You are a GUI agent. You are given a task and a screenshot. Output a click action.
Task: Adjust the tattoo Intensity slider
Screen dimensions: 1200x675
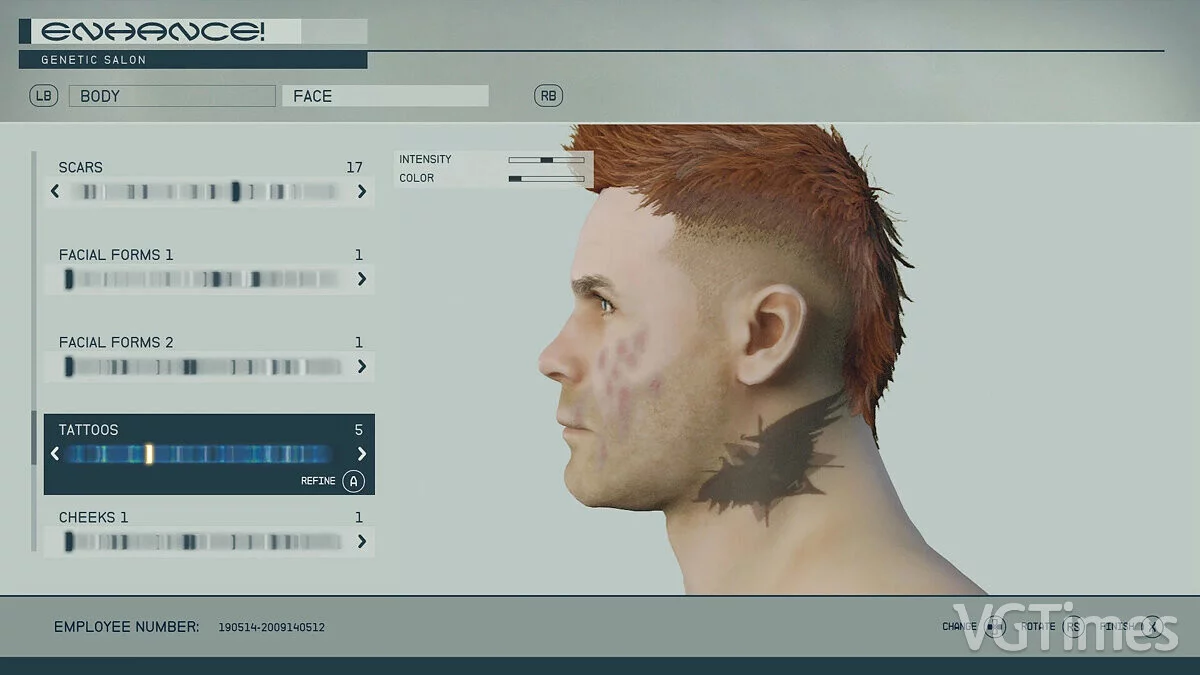[546, 160]
